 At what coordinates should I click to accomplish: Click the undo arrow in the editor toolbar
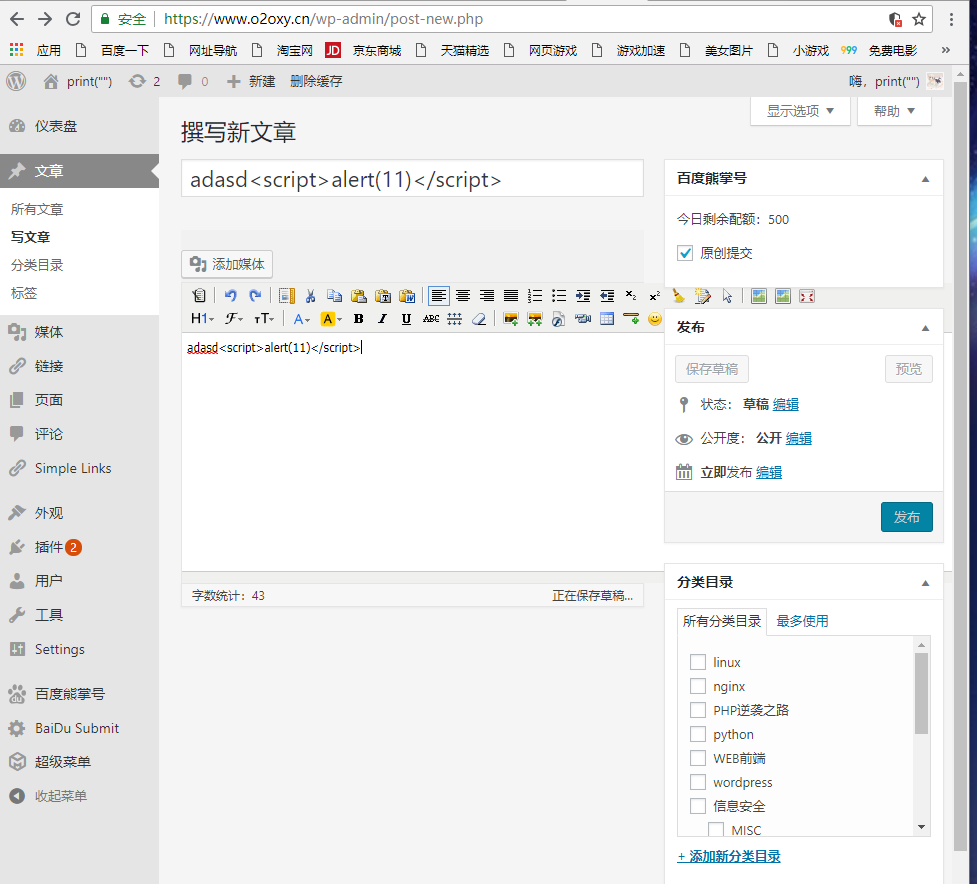pyautogui.click(x=230, y=295)
